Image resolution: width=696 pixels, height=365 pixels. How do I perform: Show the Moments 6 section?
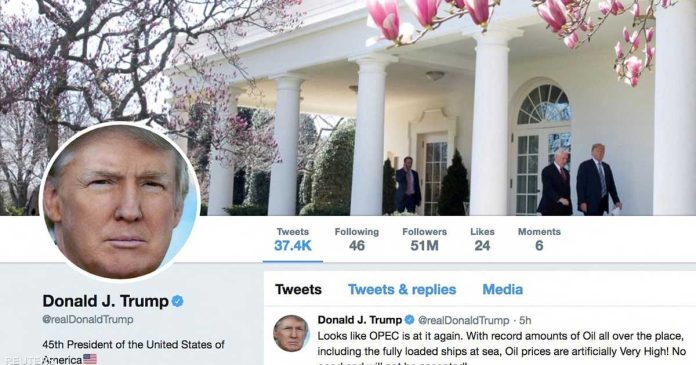(539, 240)
